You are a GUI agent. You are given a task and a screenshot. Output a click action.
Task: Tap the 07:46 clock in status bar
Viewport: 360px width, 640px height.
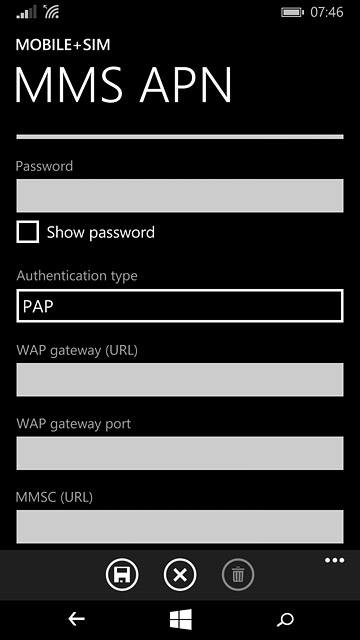[x=327, y=12]
